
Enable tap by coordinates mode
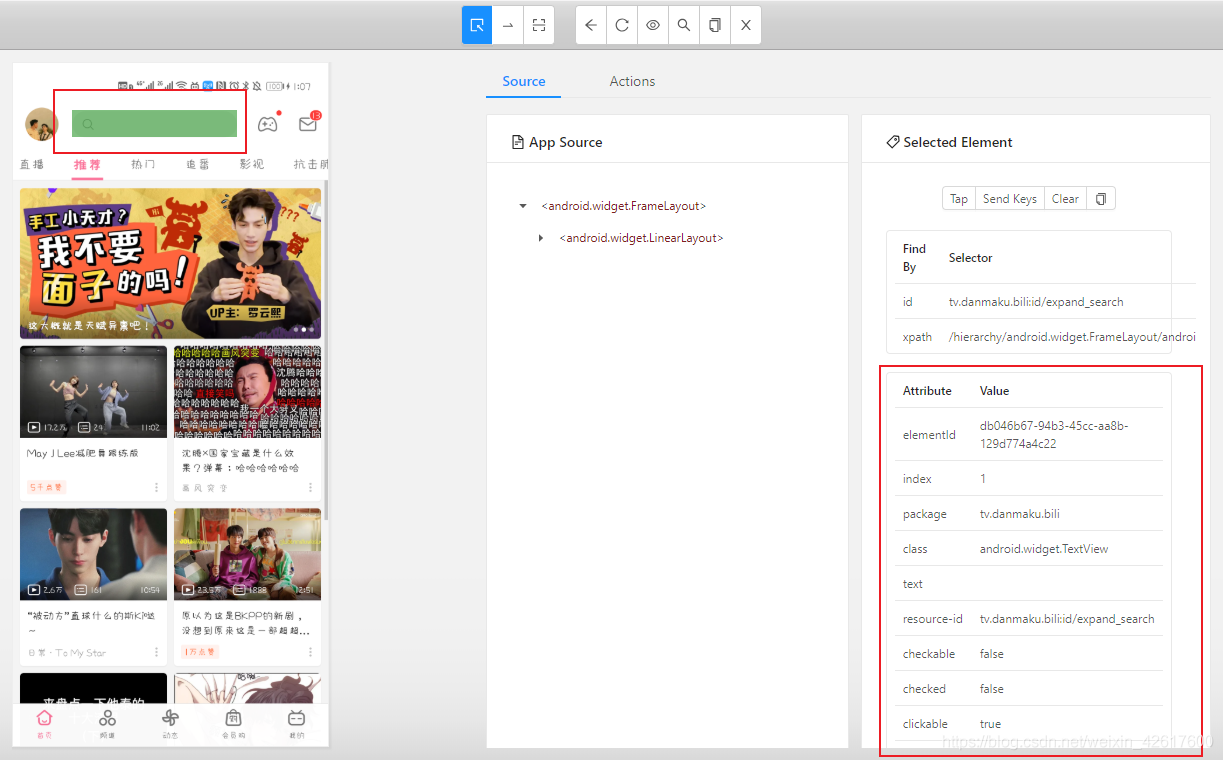tap(539, 25)
